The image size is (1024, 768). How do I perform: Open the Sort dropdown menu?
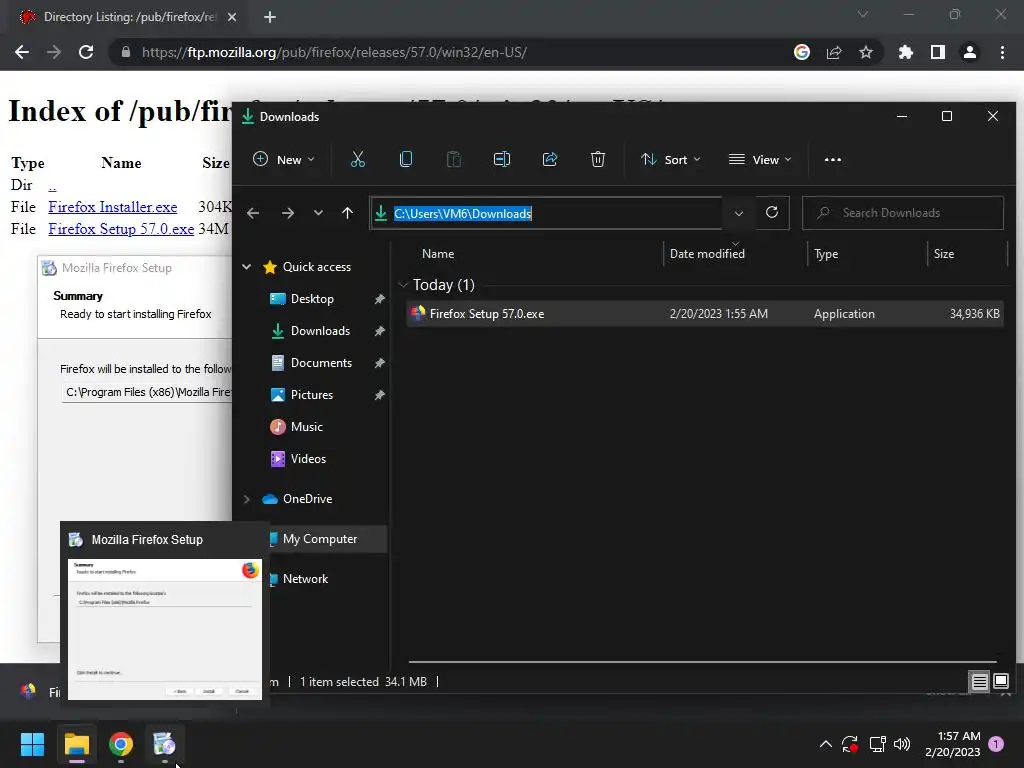671,159
